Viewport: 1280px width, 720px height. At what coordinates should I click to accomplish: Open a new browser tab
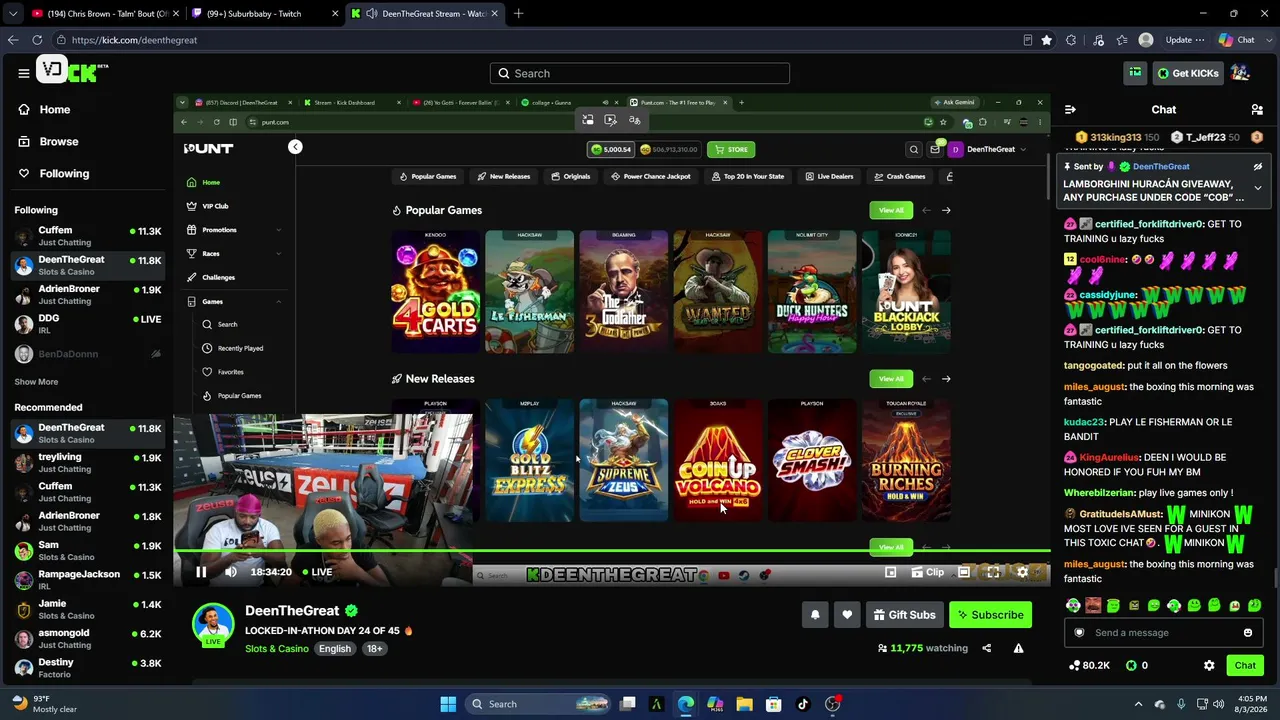[518, 14]
